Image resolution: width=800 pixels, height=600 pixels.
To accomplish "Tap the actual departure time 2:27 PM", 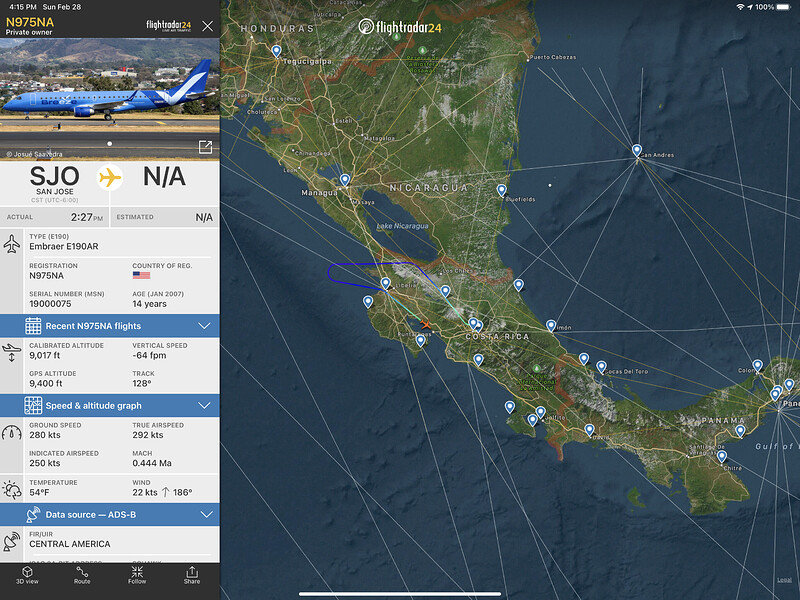I will 87,217.
